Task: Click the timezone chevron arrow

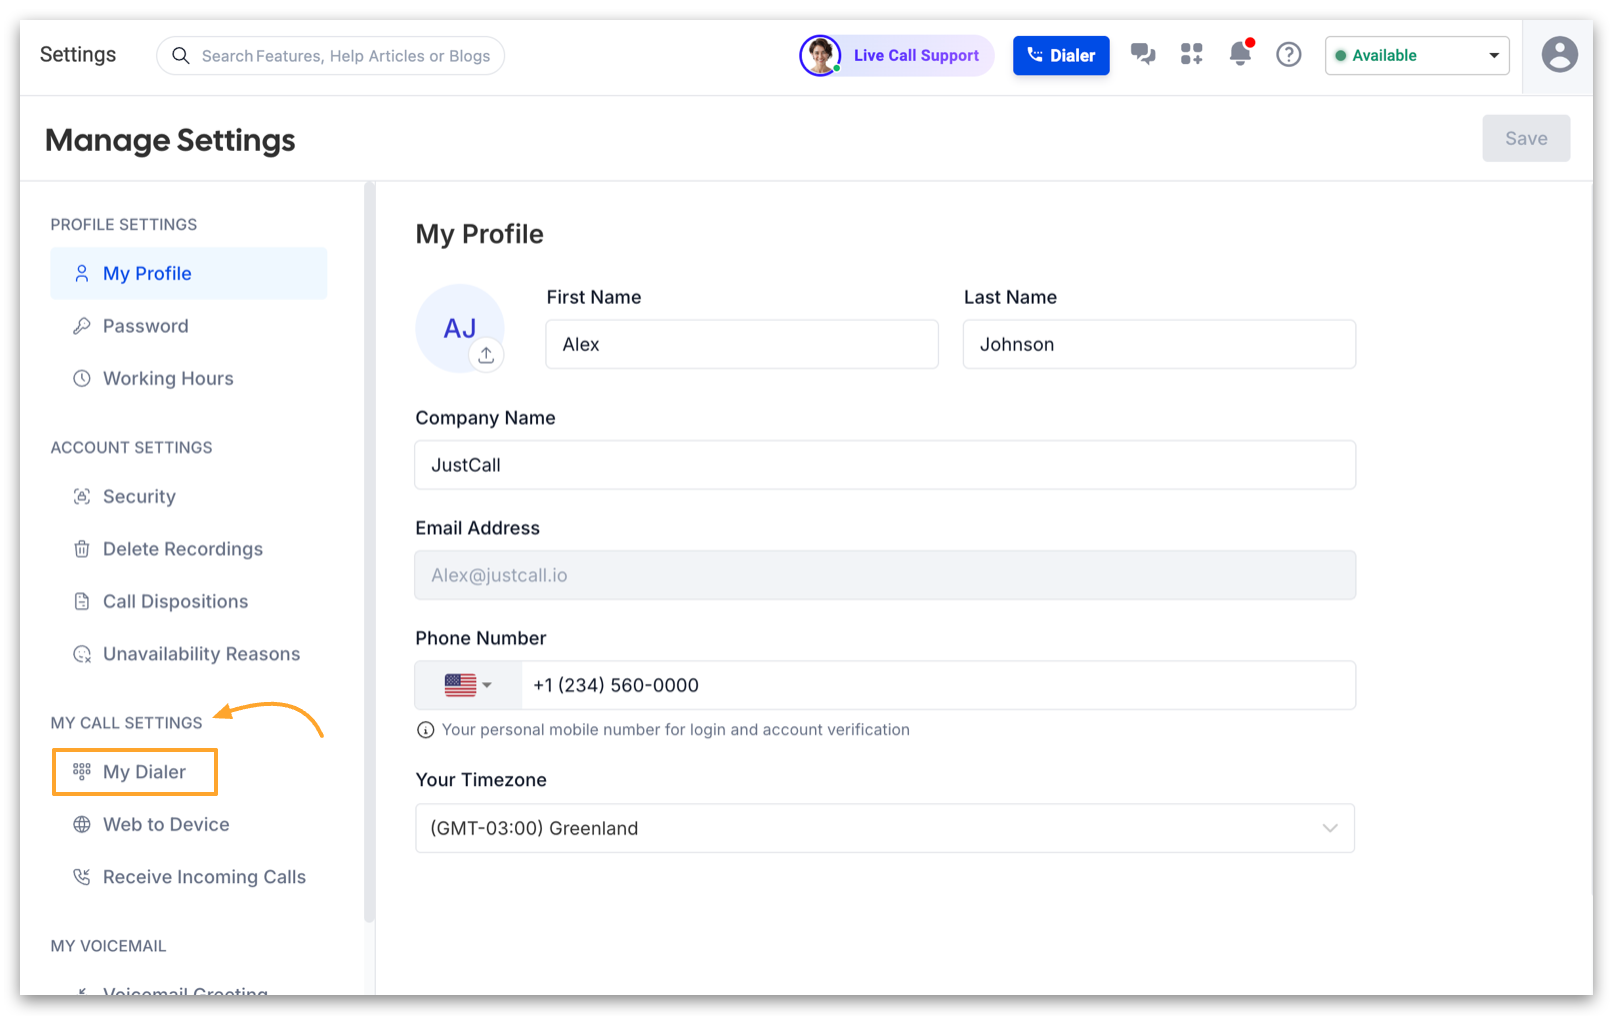Action: point(1330,828)
